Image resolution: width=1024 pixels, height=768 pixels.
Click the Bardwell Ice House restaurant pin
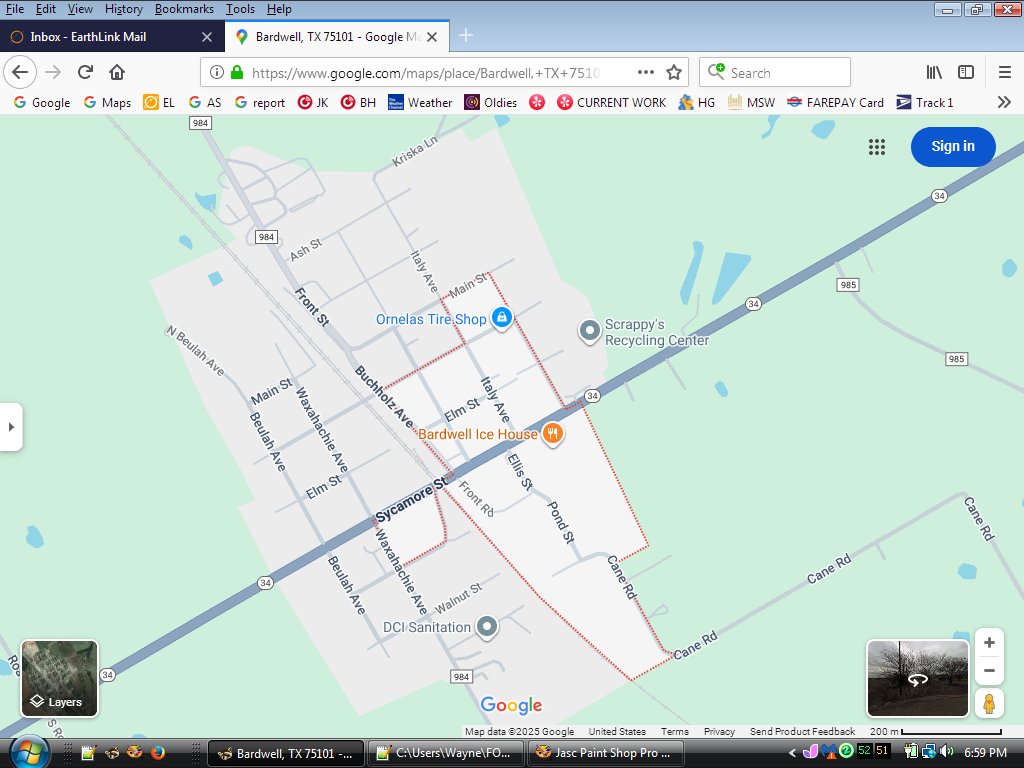coord(552,433)
